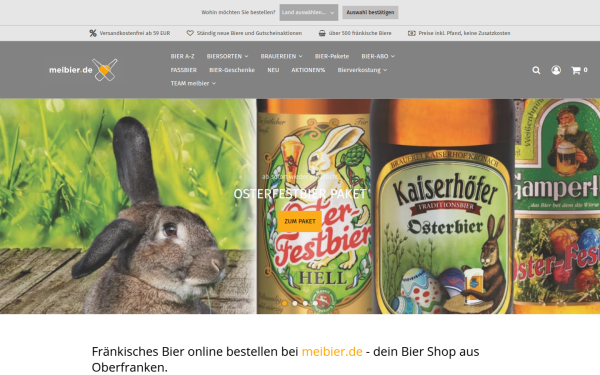Open the FASSBIER menu item
Image resolution: width=600 pixels, height=375 pixels.
coord(184,70)
